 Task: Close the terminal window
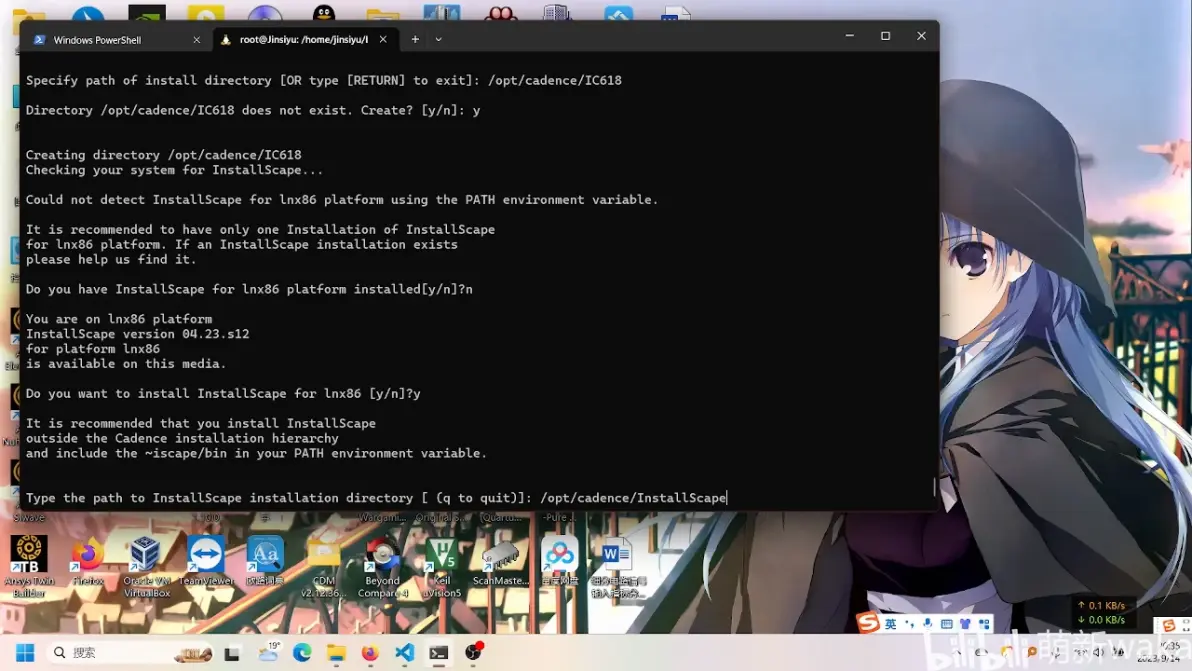point(921,36)
